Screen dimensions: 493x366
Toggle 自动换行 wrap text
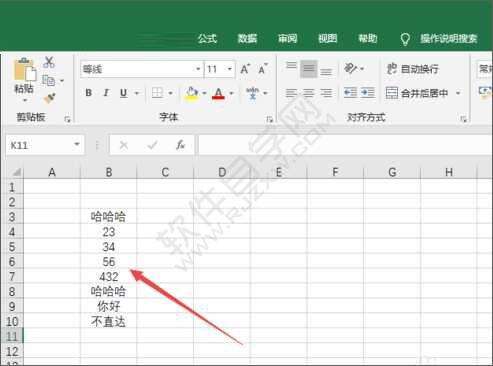tap(412, 69)
